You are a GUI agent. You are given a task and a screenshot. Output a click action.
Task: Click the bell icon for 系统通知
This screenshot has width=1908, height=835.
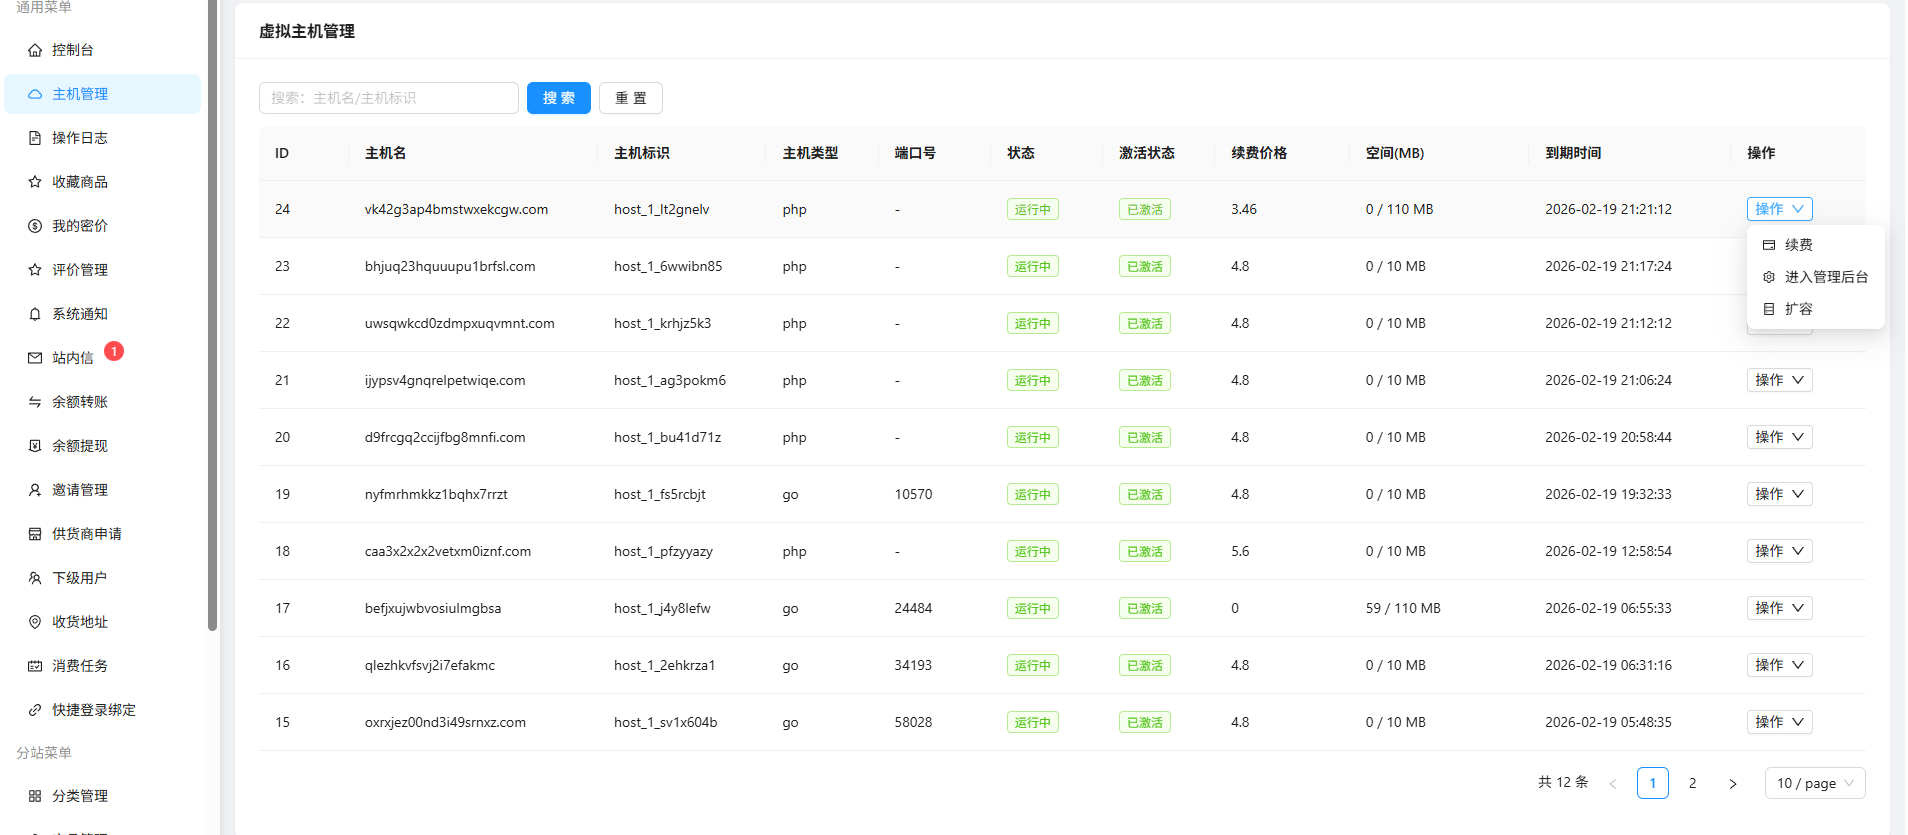click(x=35, y=314)
